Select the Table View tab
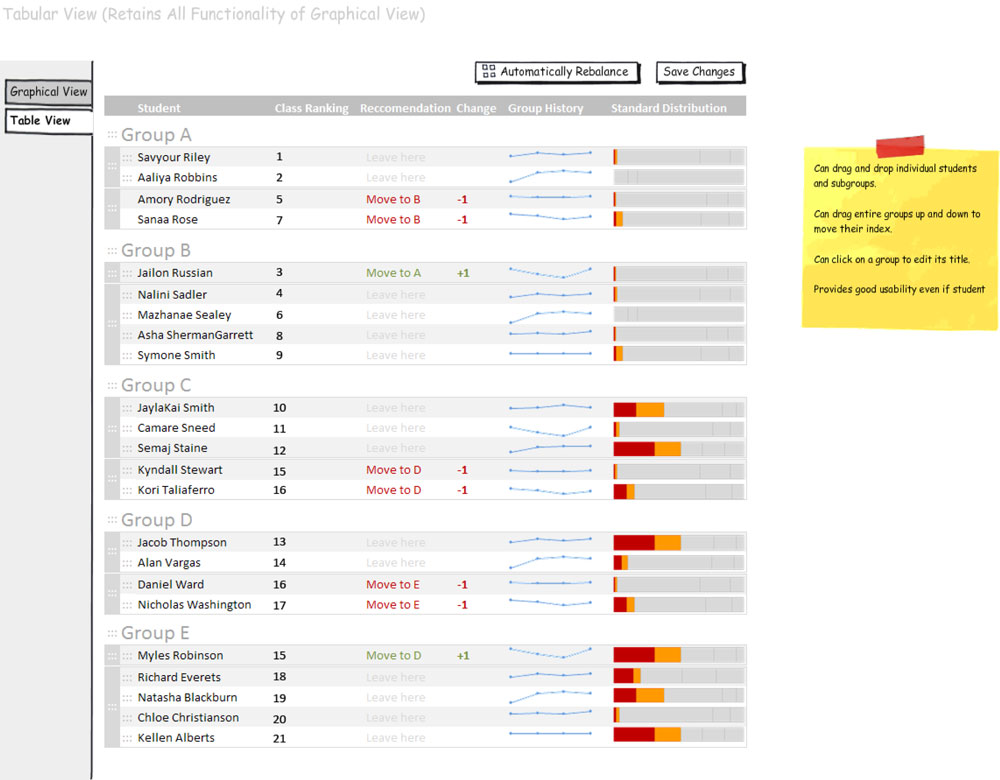This screenshot has width=1000, height=780. point(41,121)
